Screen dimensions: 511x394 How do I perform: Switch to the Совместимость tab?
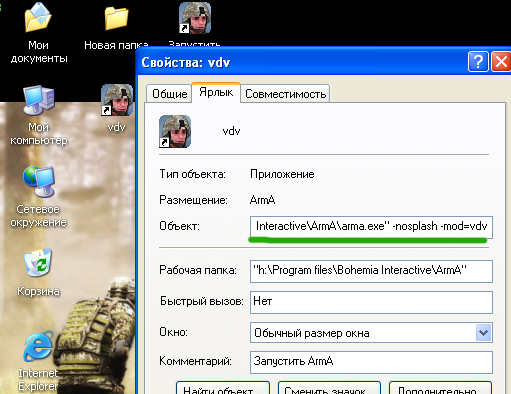[x=285, y=94]
